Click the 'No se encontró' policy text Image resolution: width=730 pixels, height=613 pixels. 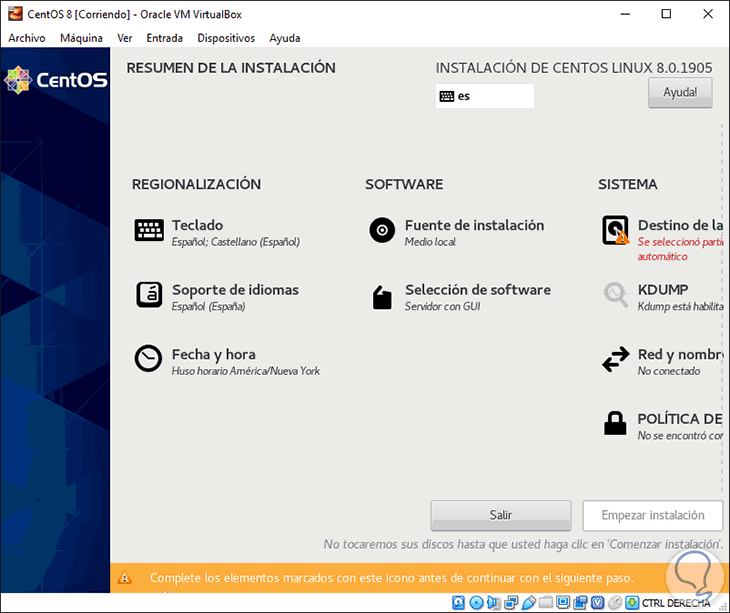click(680, 436)
